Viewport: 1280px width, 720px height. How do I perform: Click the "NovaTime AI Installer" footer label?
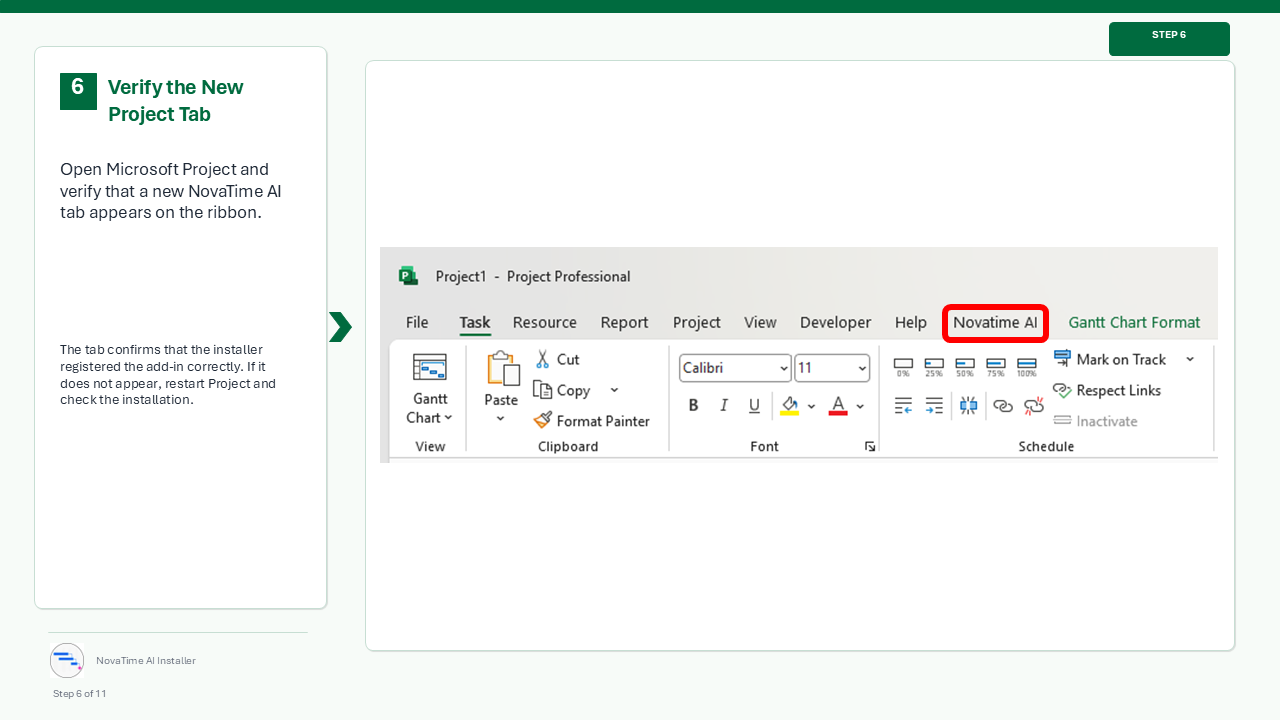(x=146, y=661)
